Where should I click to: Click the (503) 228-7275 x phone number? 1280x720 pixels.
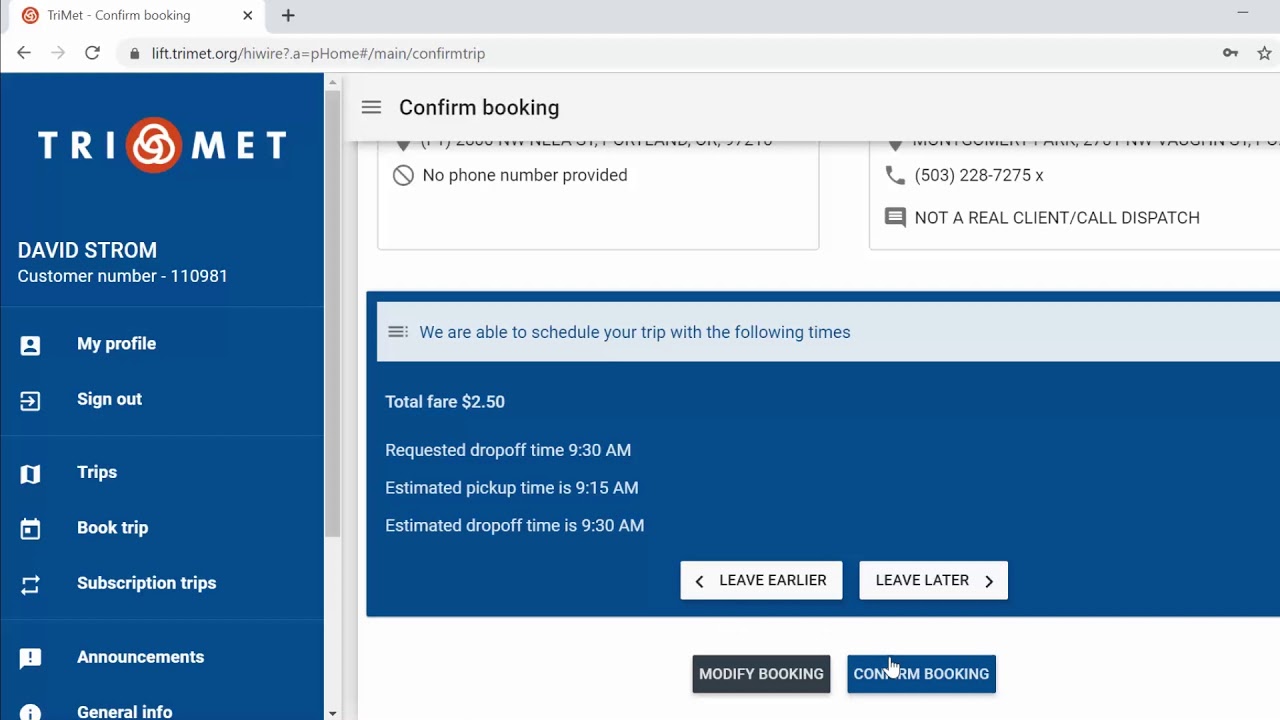pyautogui.click(x=979, y=175)
